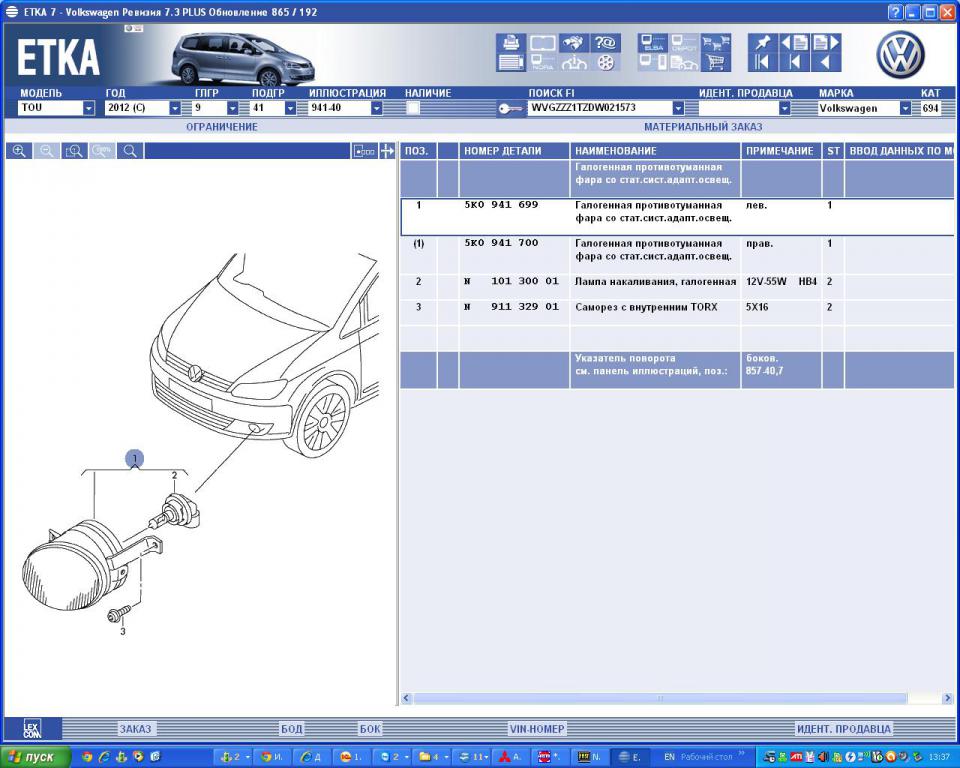Click the БОД button in bottom bar
This screenshot has width=960, height=768.
(291, 729)
